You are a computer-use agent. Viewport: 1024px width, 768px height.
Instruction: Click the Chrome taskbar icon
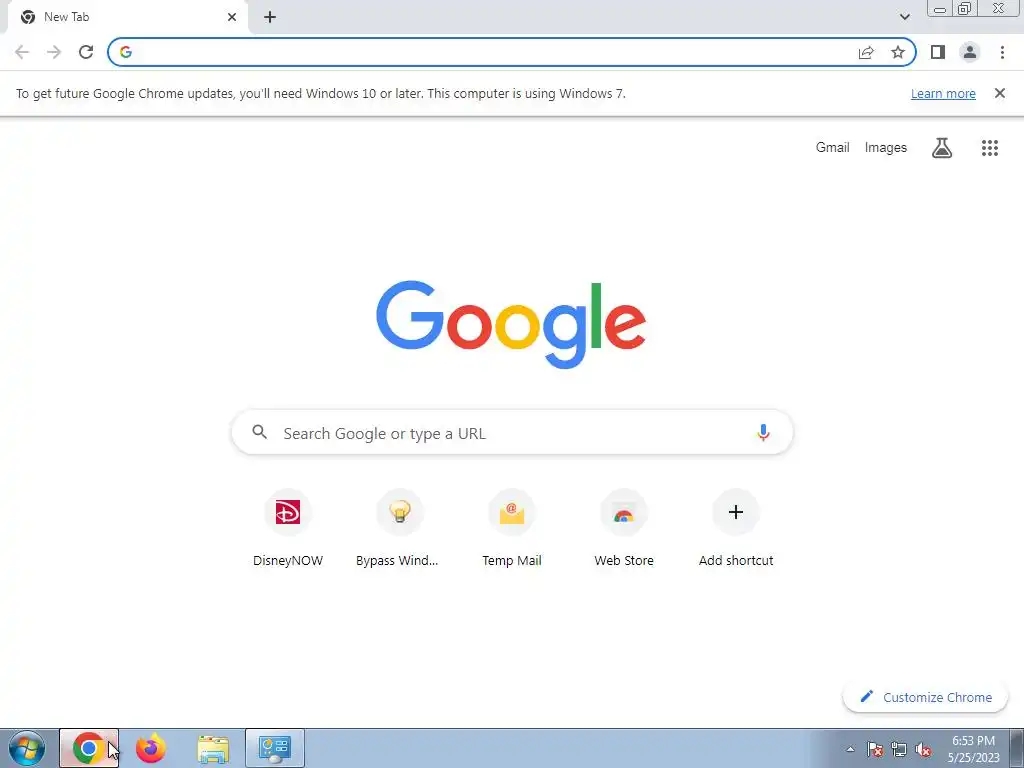(89, 748)
